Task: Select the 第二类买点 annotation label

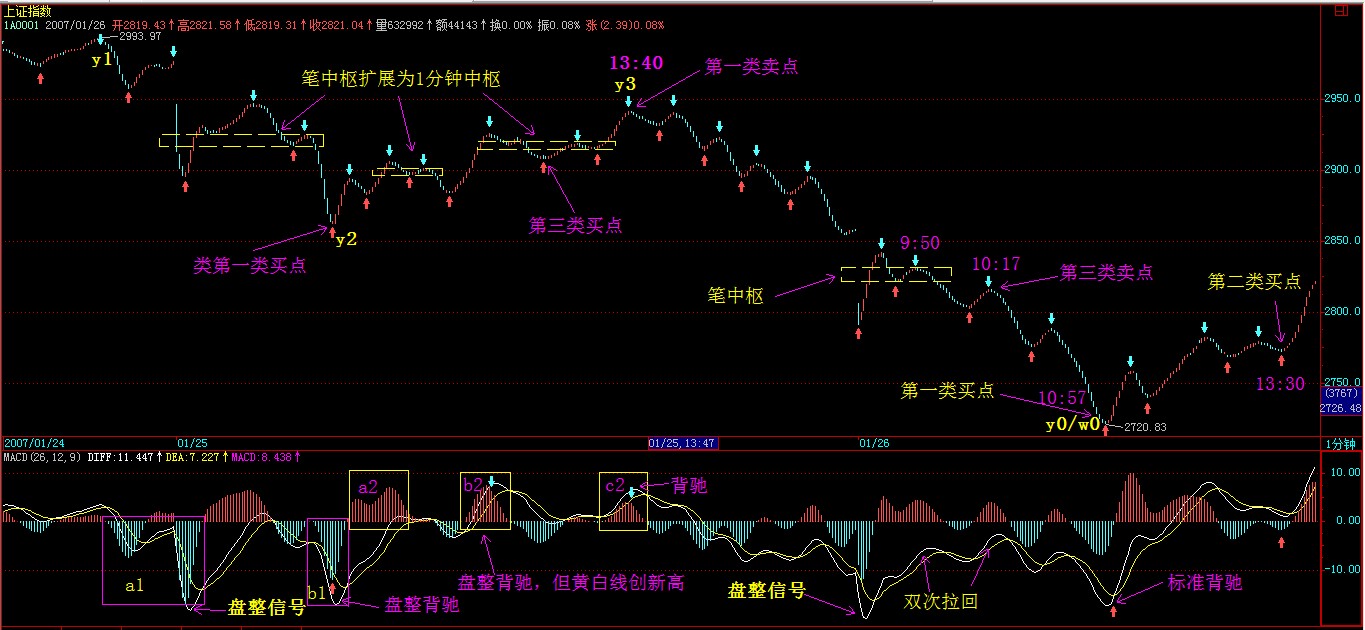Action: tap(1254, 282)
